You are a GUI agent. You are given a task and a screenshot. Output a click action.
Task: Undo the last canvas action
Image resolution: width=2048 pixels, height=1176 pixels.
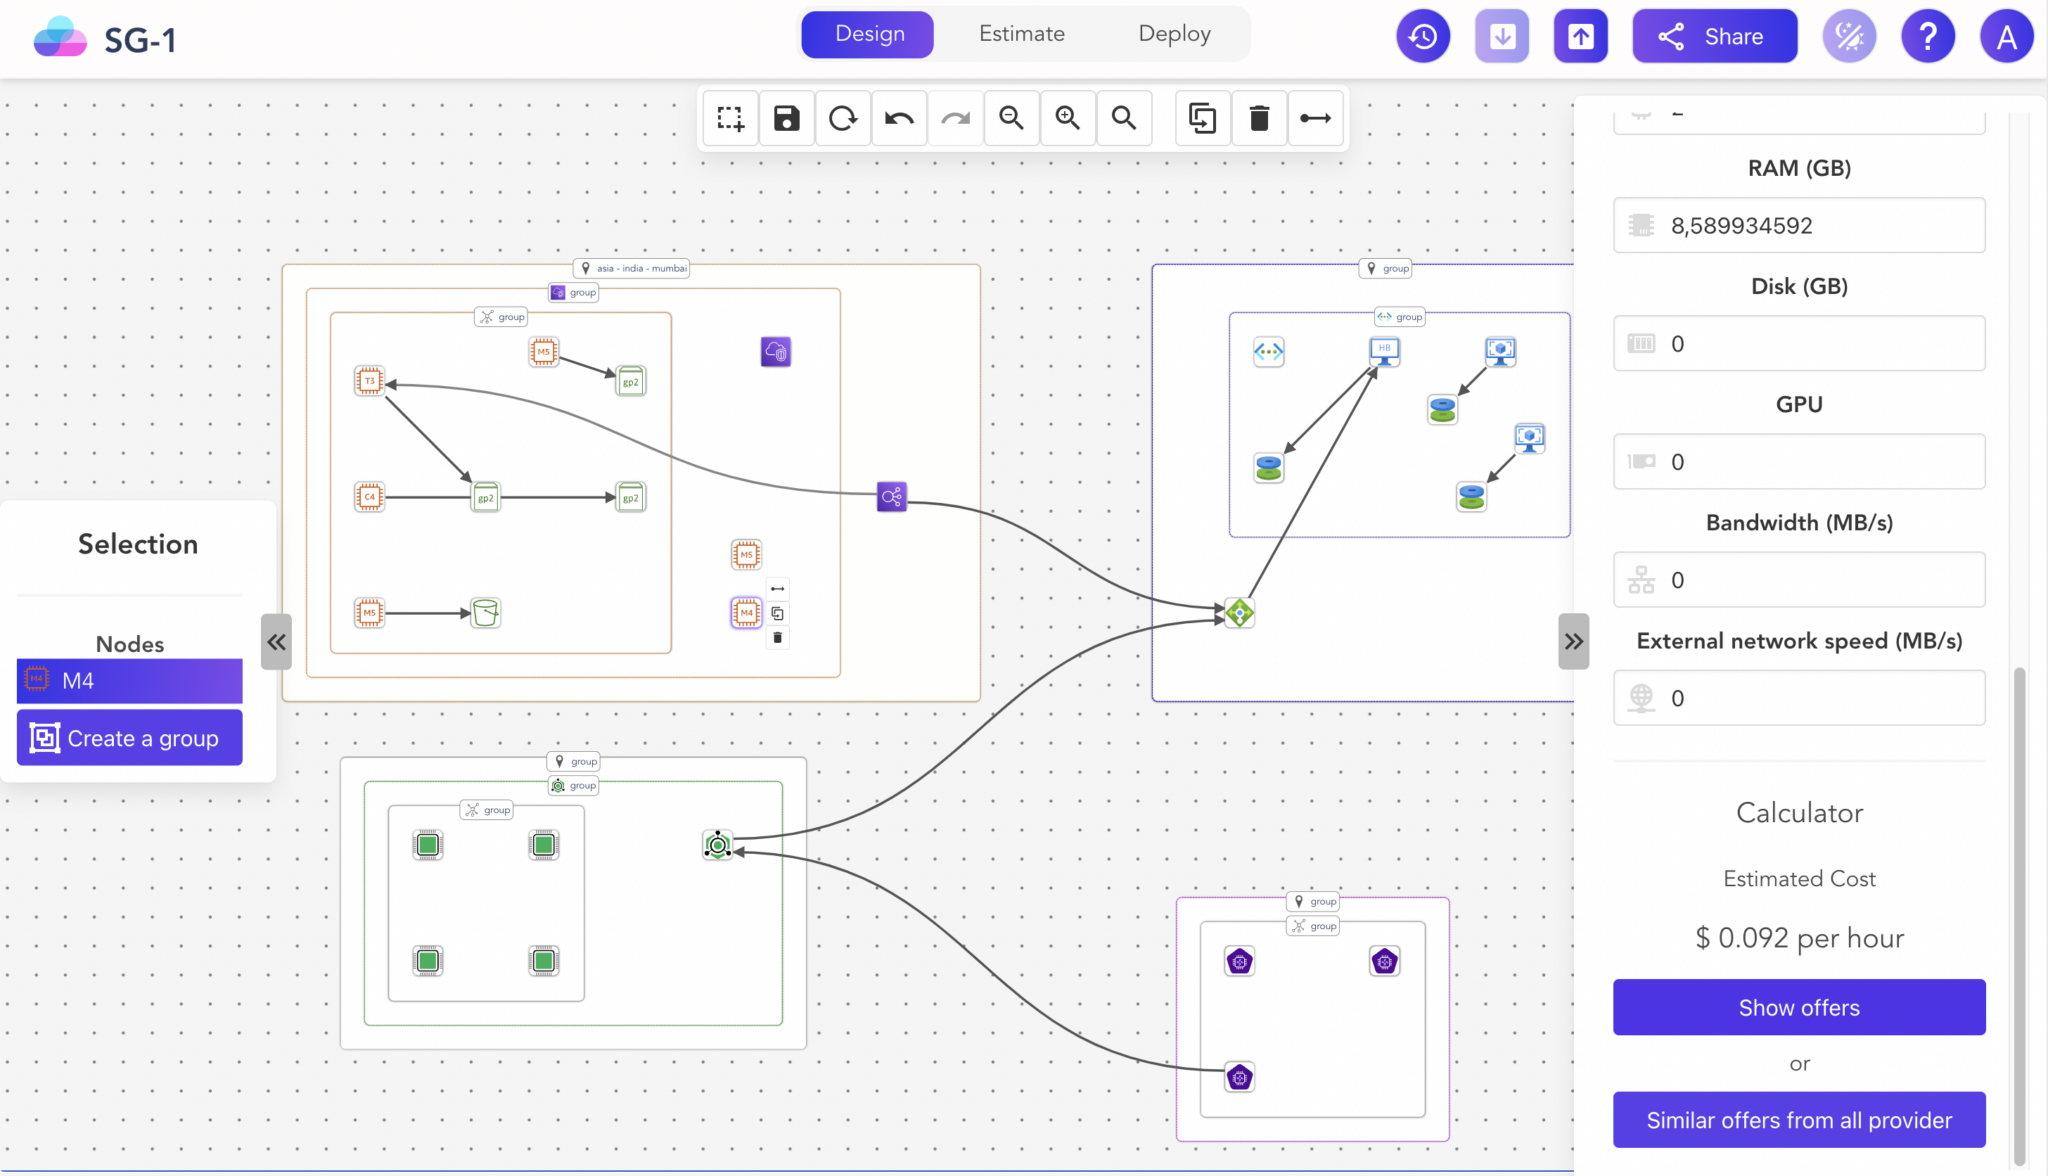(899, 118)
